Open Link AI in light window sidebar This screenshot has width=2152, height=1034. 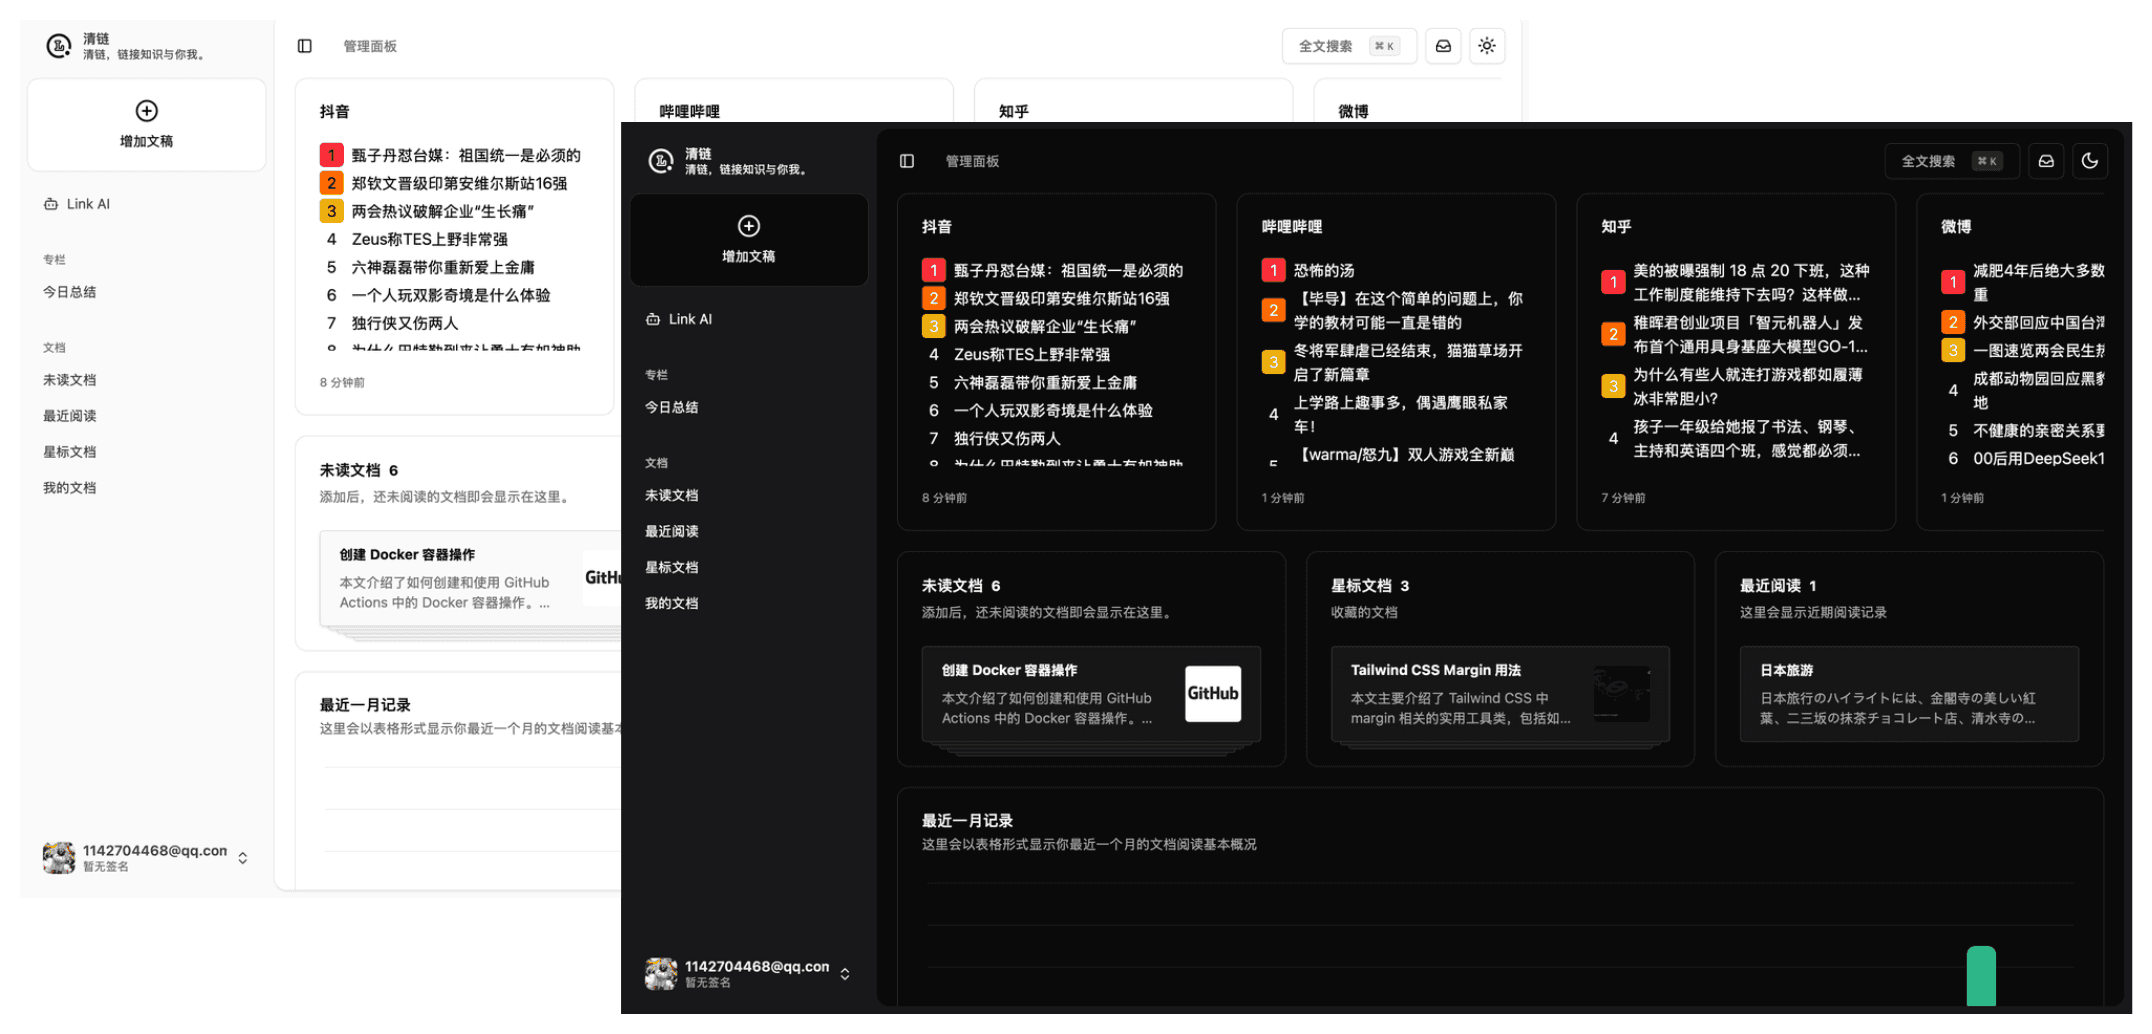point(78,204)
